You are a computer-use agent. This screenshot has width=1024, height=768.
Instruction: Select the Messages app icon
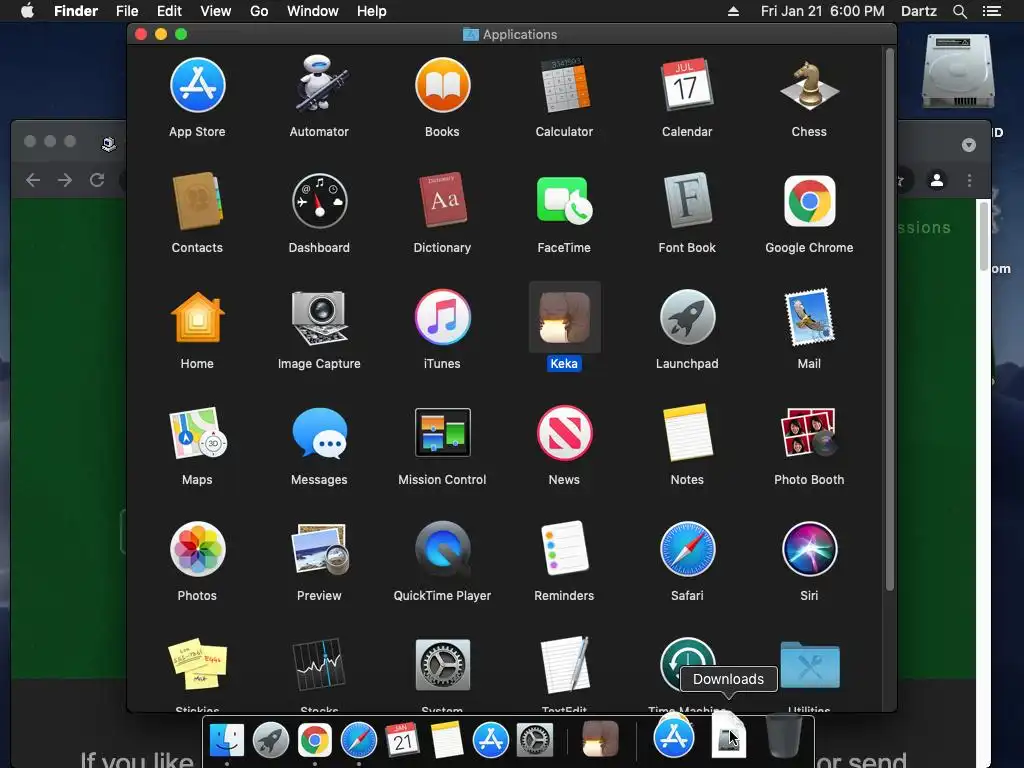click(319, 433)
